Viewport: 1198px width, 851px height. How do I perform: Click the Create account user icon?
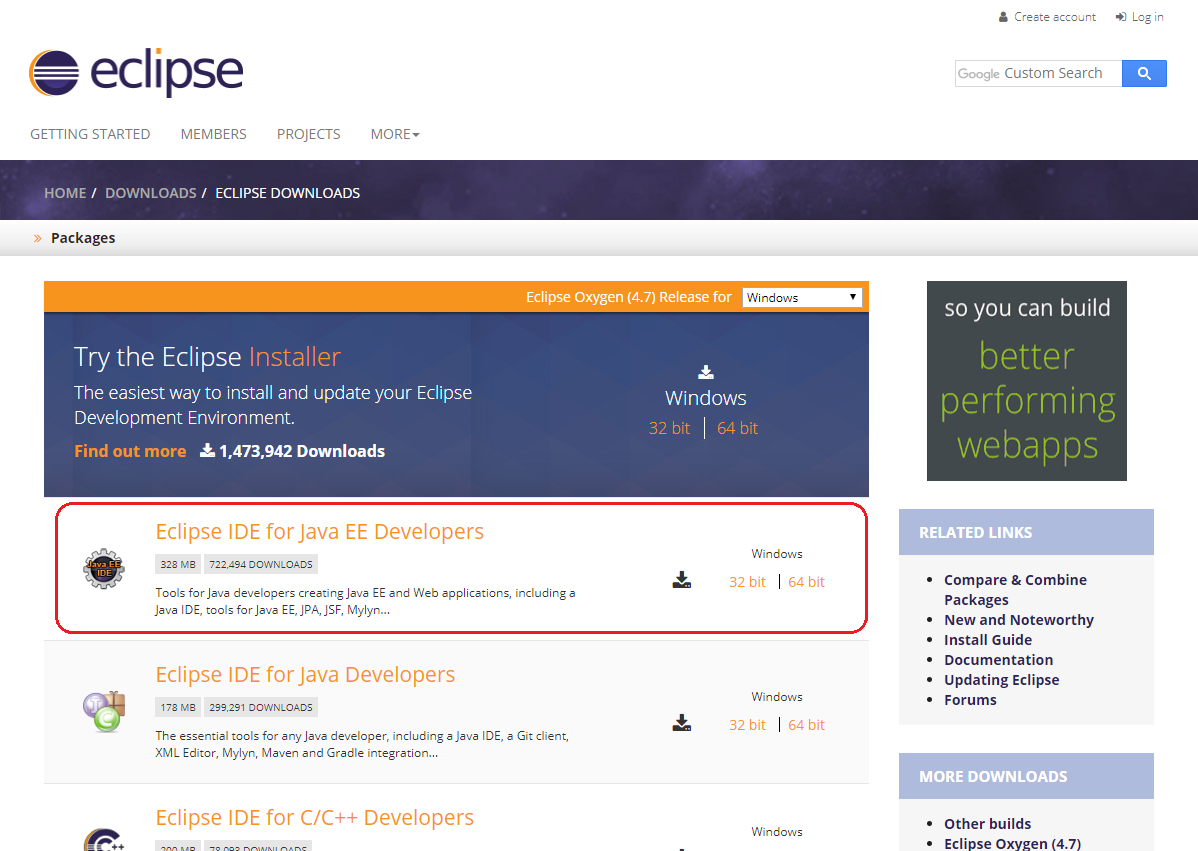(x=1003, y=17)
